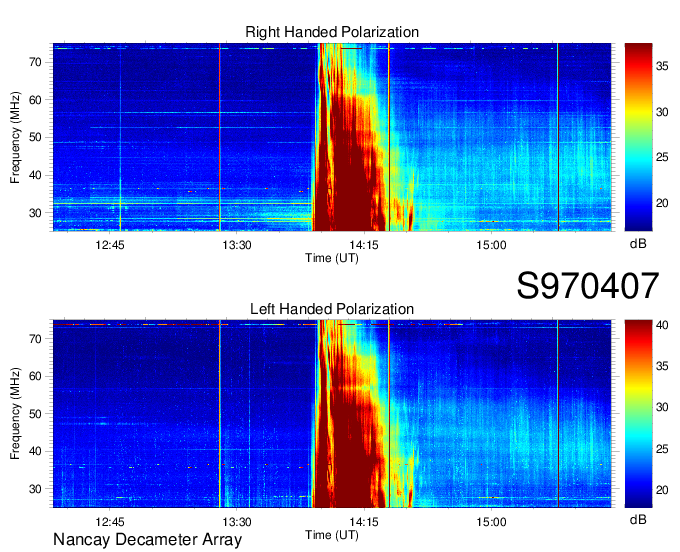Click the 25 dB label on the upper color bar
This screenshot has height=552, width=680.
pyautogui.click(x=662, y=157)
